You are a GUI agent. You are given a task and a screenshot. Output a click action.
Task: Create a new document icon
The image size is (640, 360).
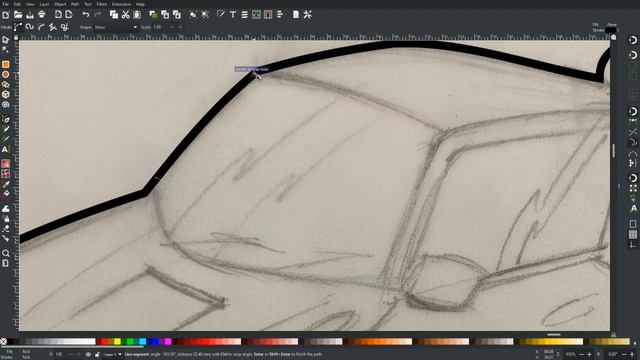6,15
